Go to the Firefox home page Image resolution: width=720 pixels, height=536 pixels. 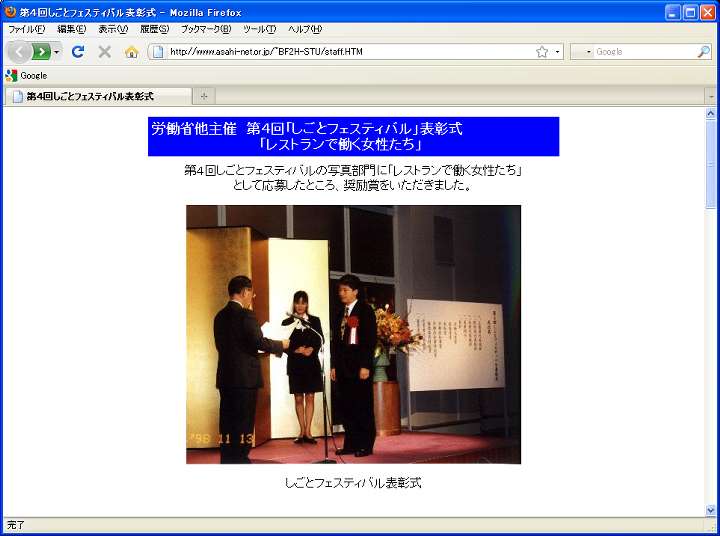[131, 51]
